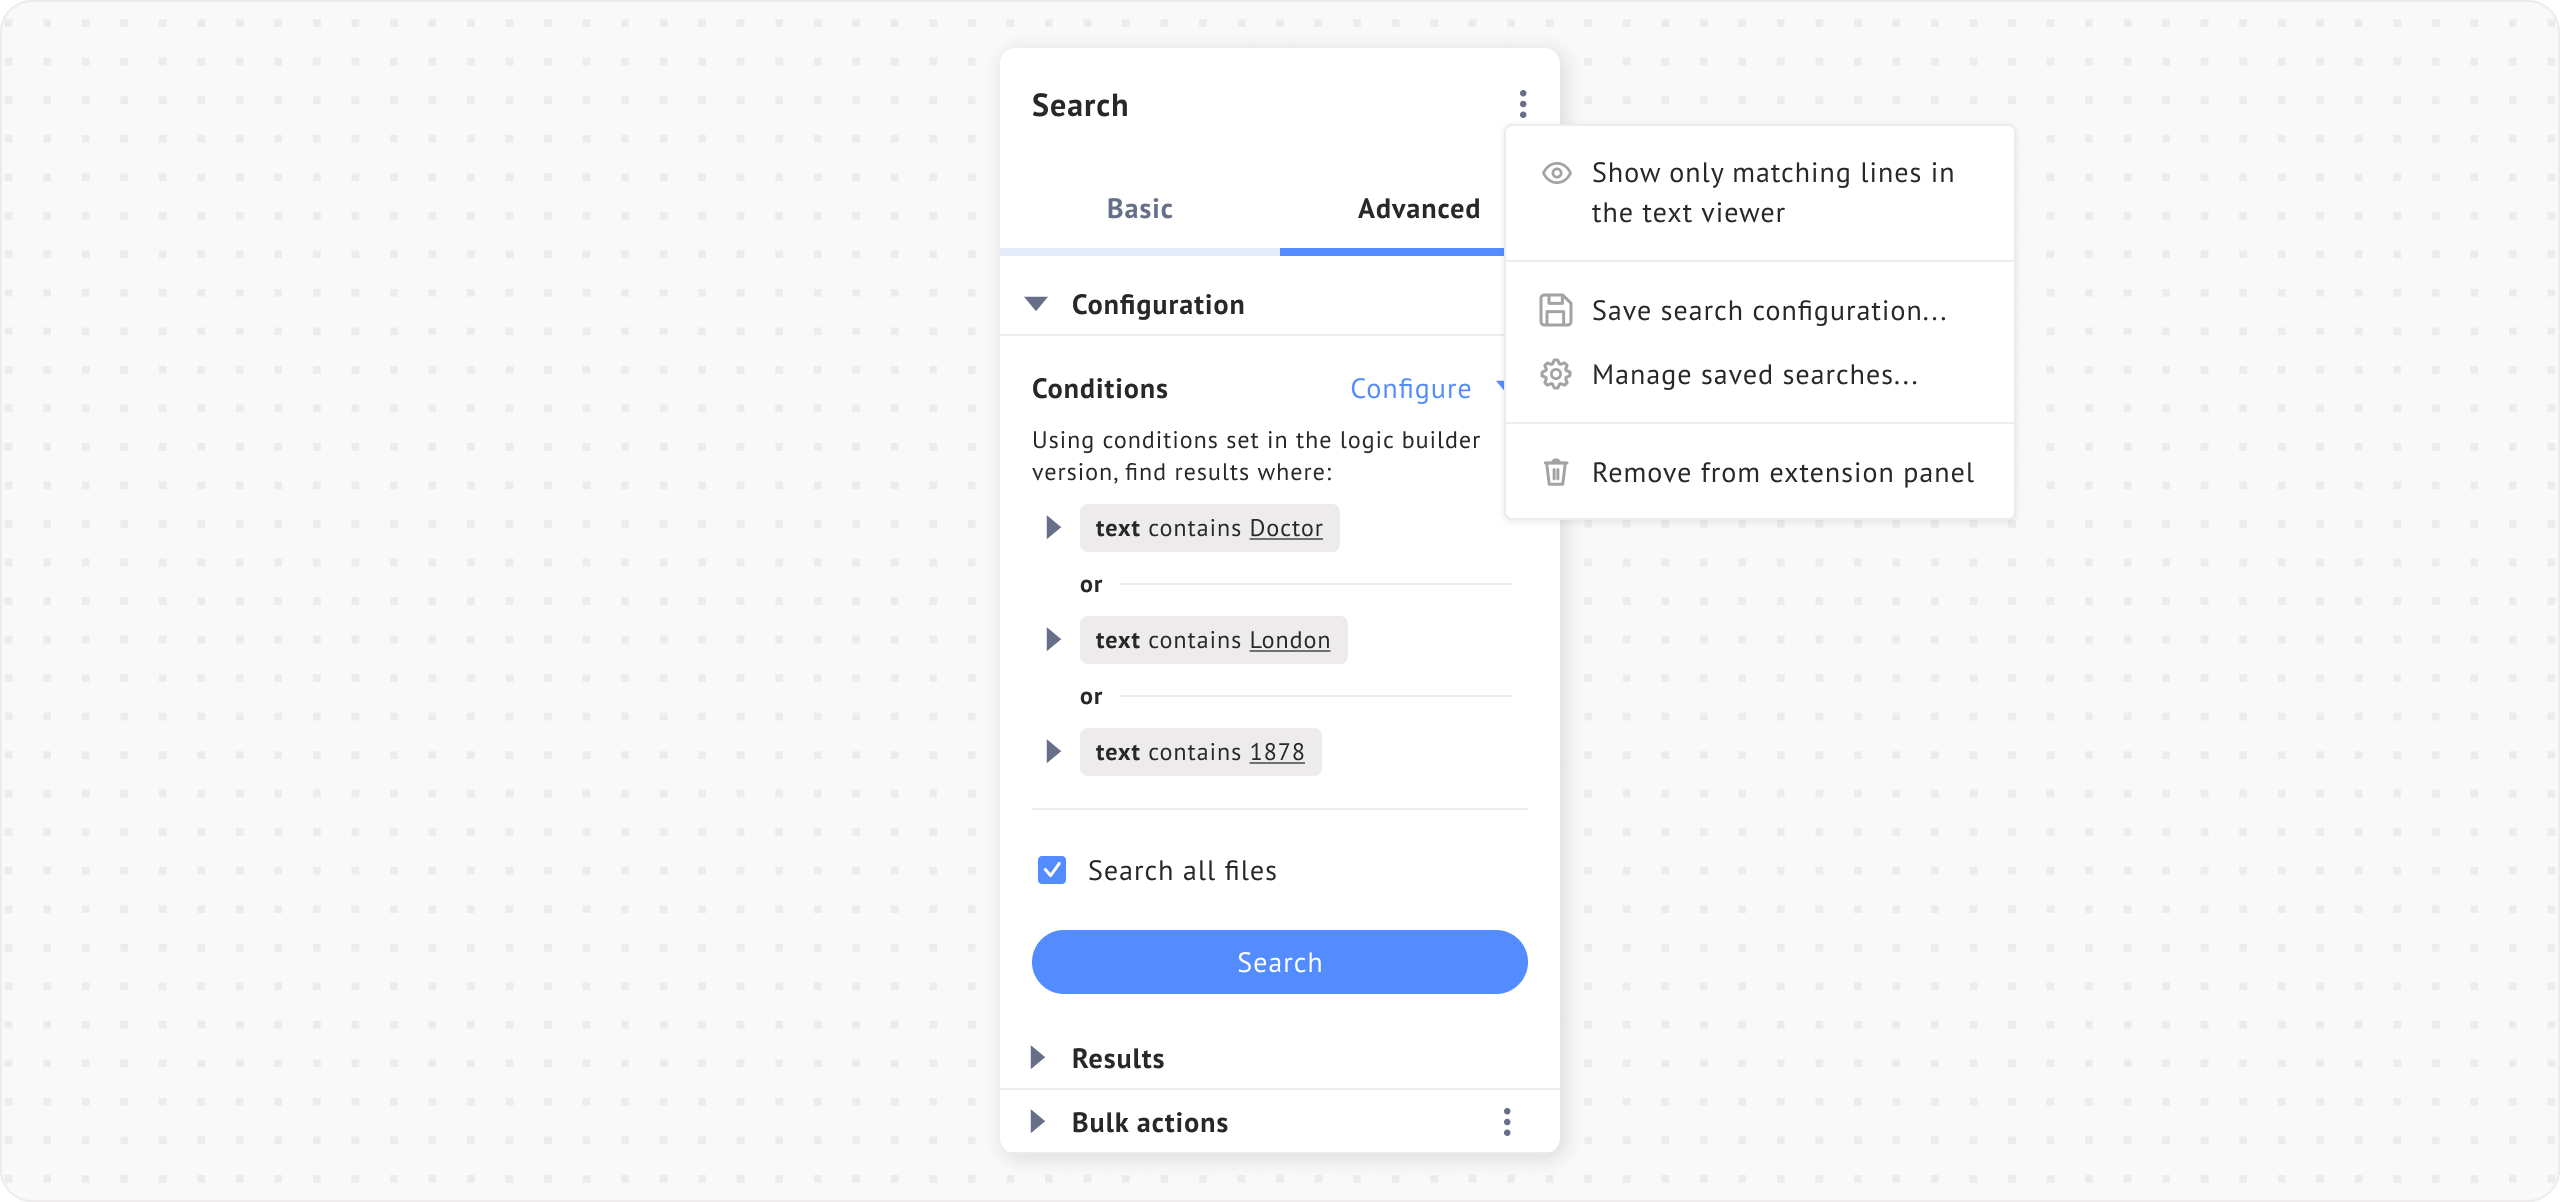Expand the text contains 1878 condition
The image size is (2560, 1202).
coord(1053,752)
